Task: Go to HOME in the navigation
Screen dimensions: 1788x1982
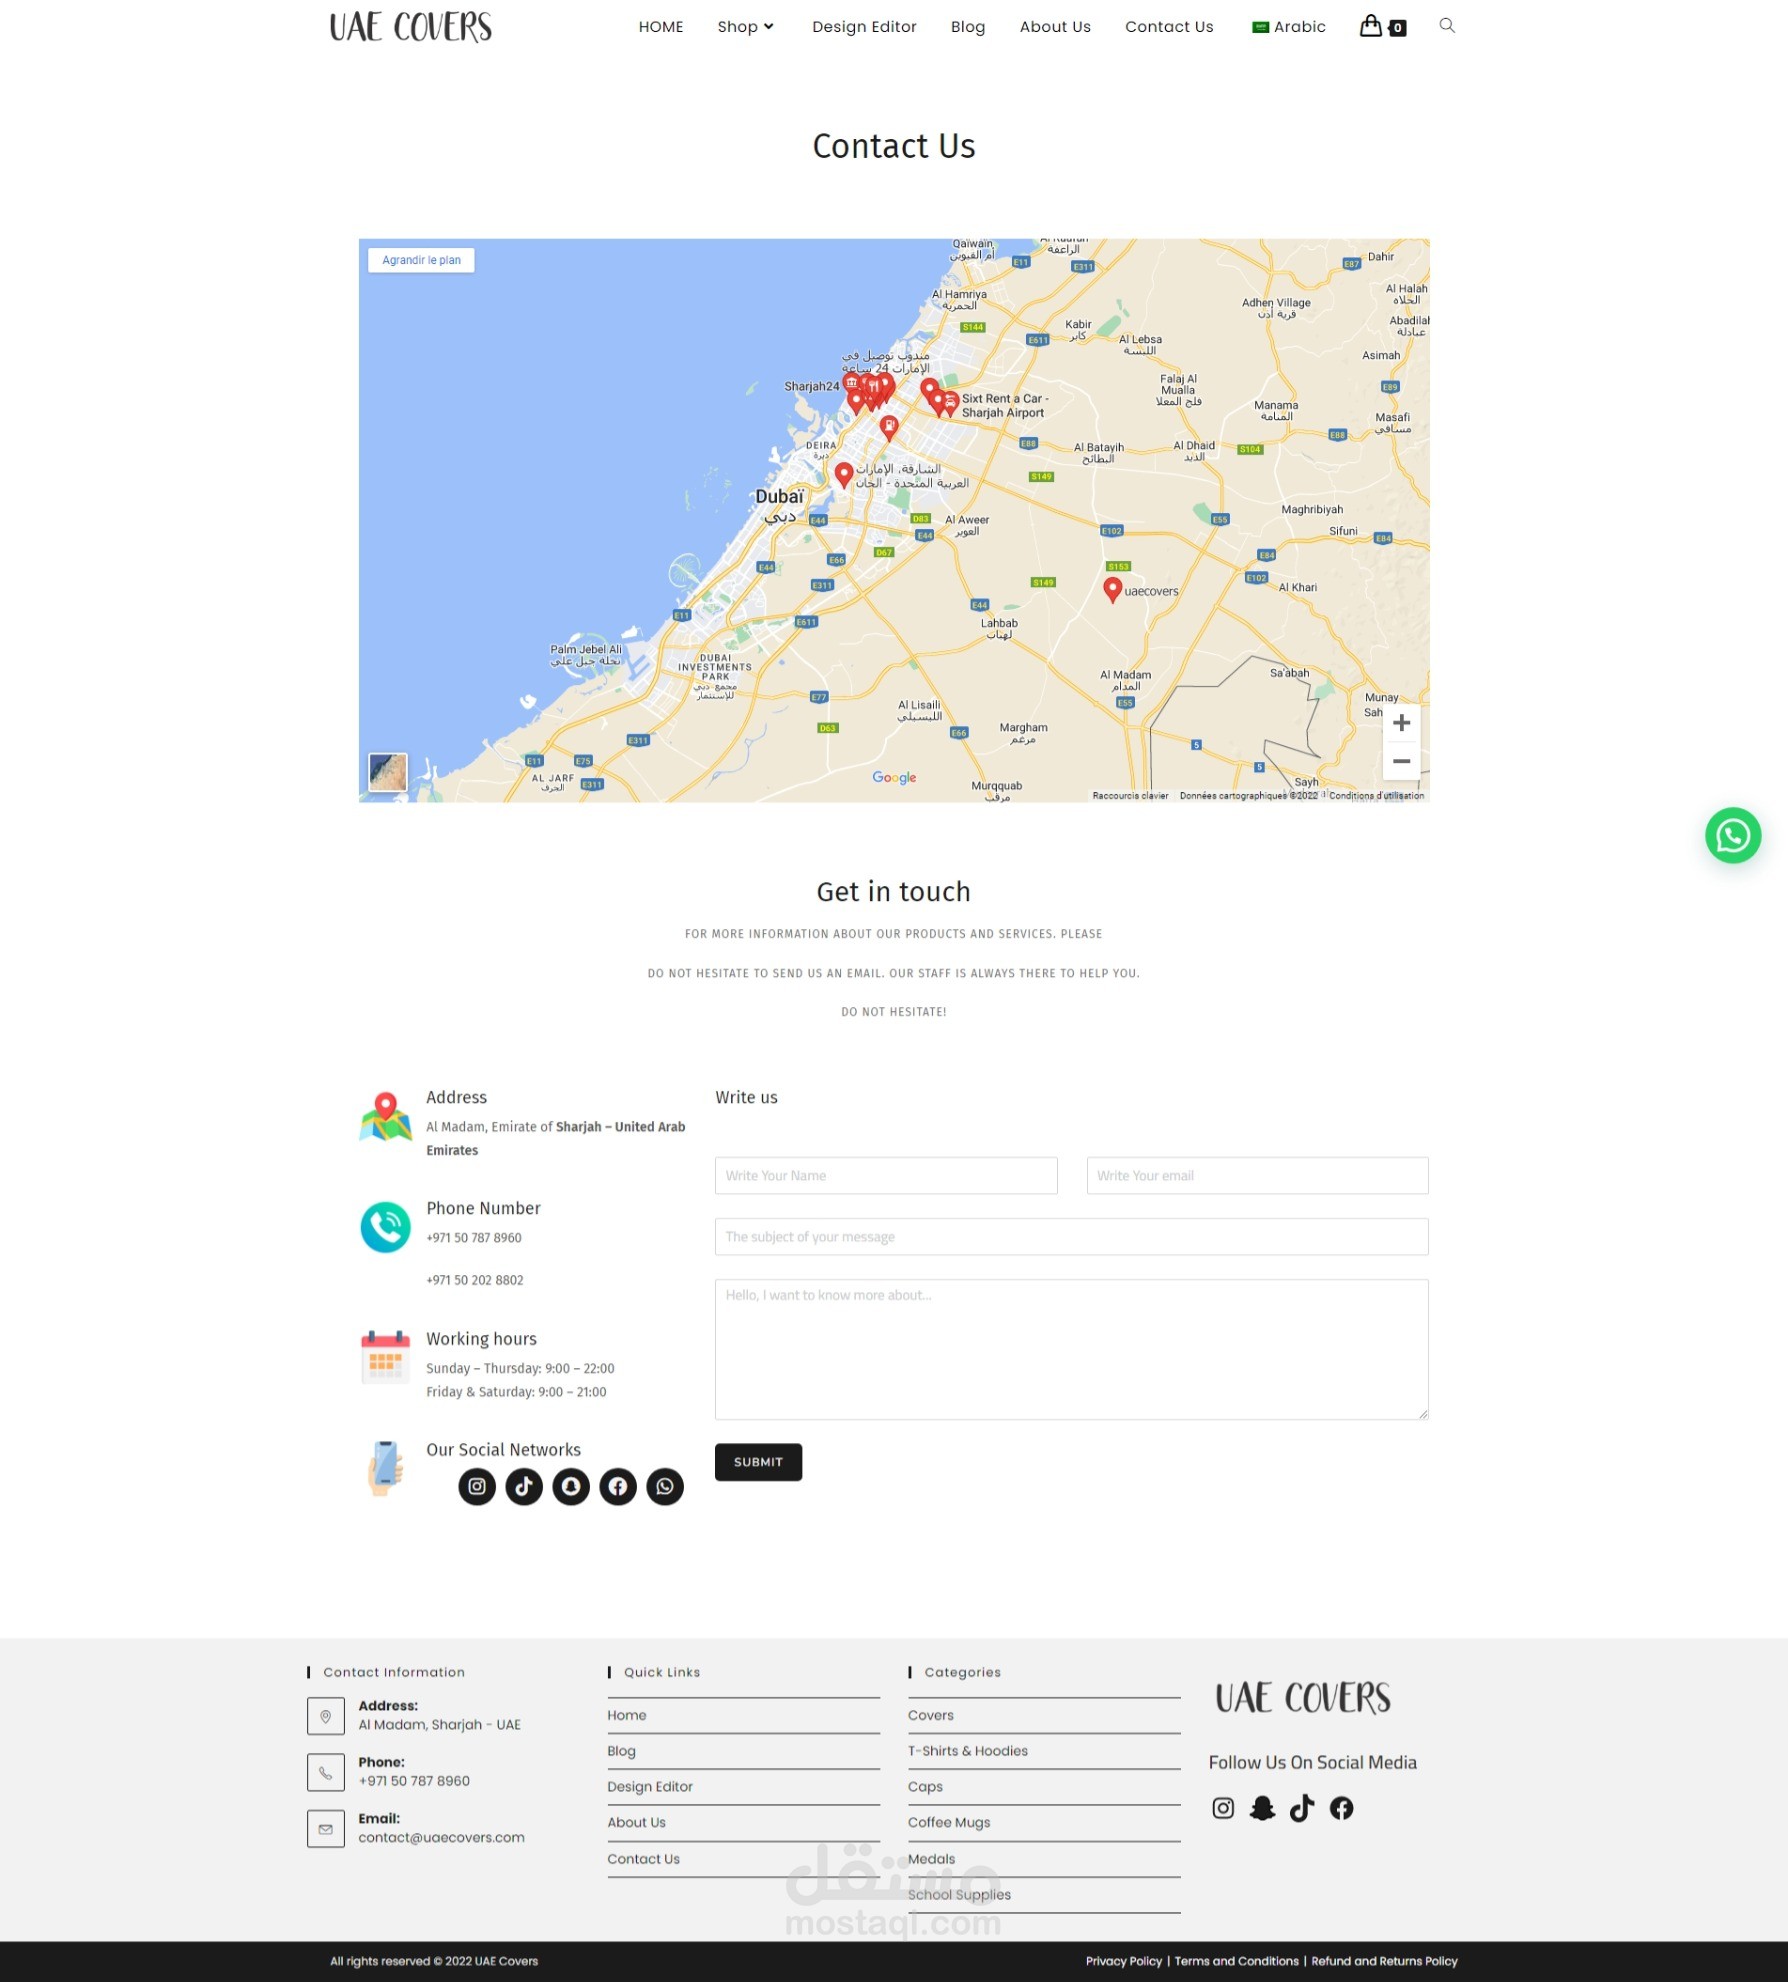Action: pos(661,27)
